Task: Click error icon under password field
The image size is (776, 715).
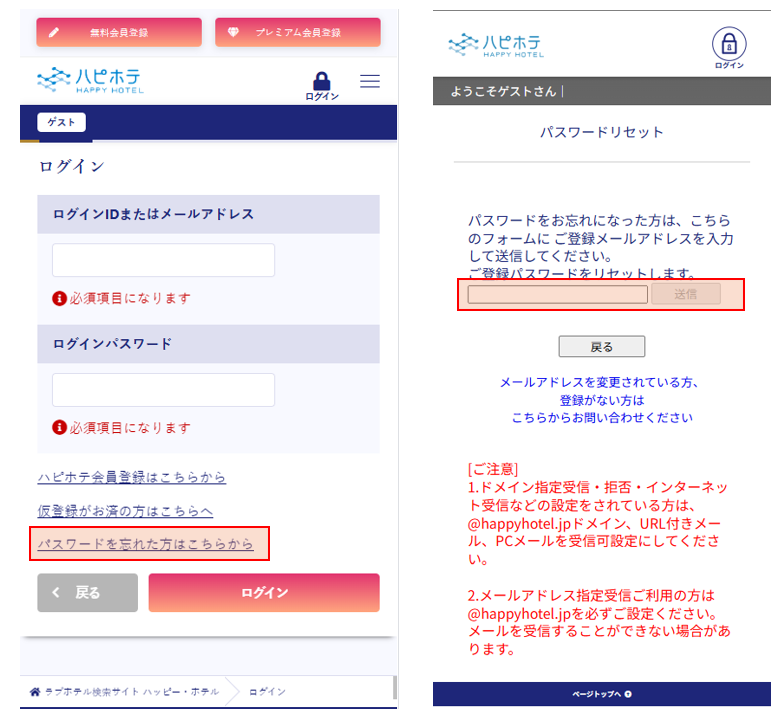Action: point(59,428)
